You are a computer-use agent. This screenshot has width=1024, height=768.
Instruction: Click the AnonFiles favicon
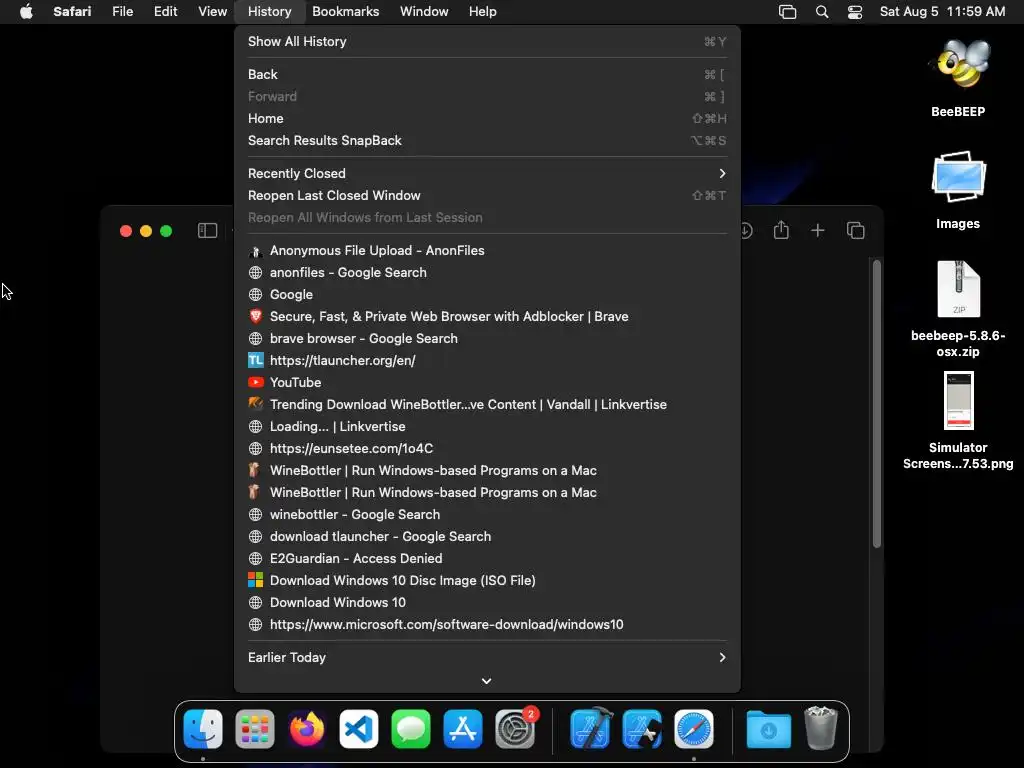click(255, 251)
